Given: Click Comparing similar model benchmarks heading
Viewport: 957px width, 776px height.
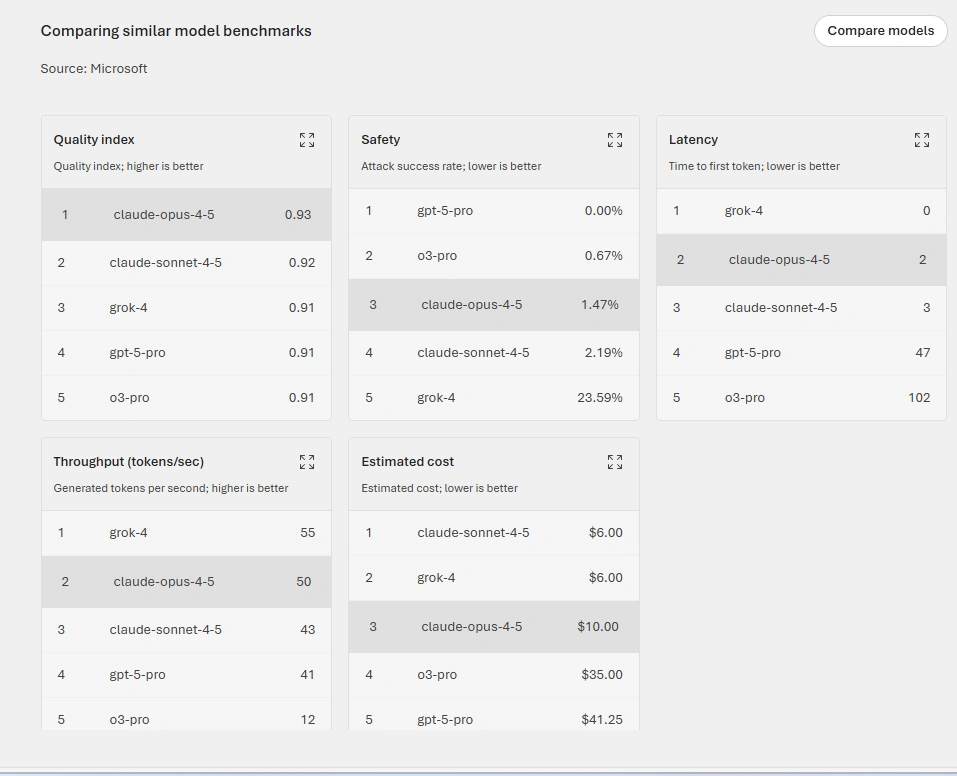Looking at the screenshot, I should point(176,31).
